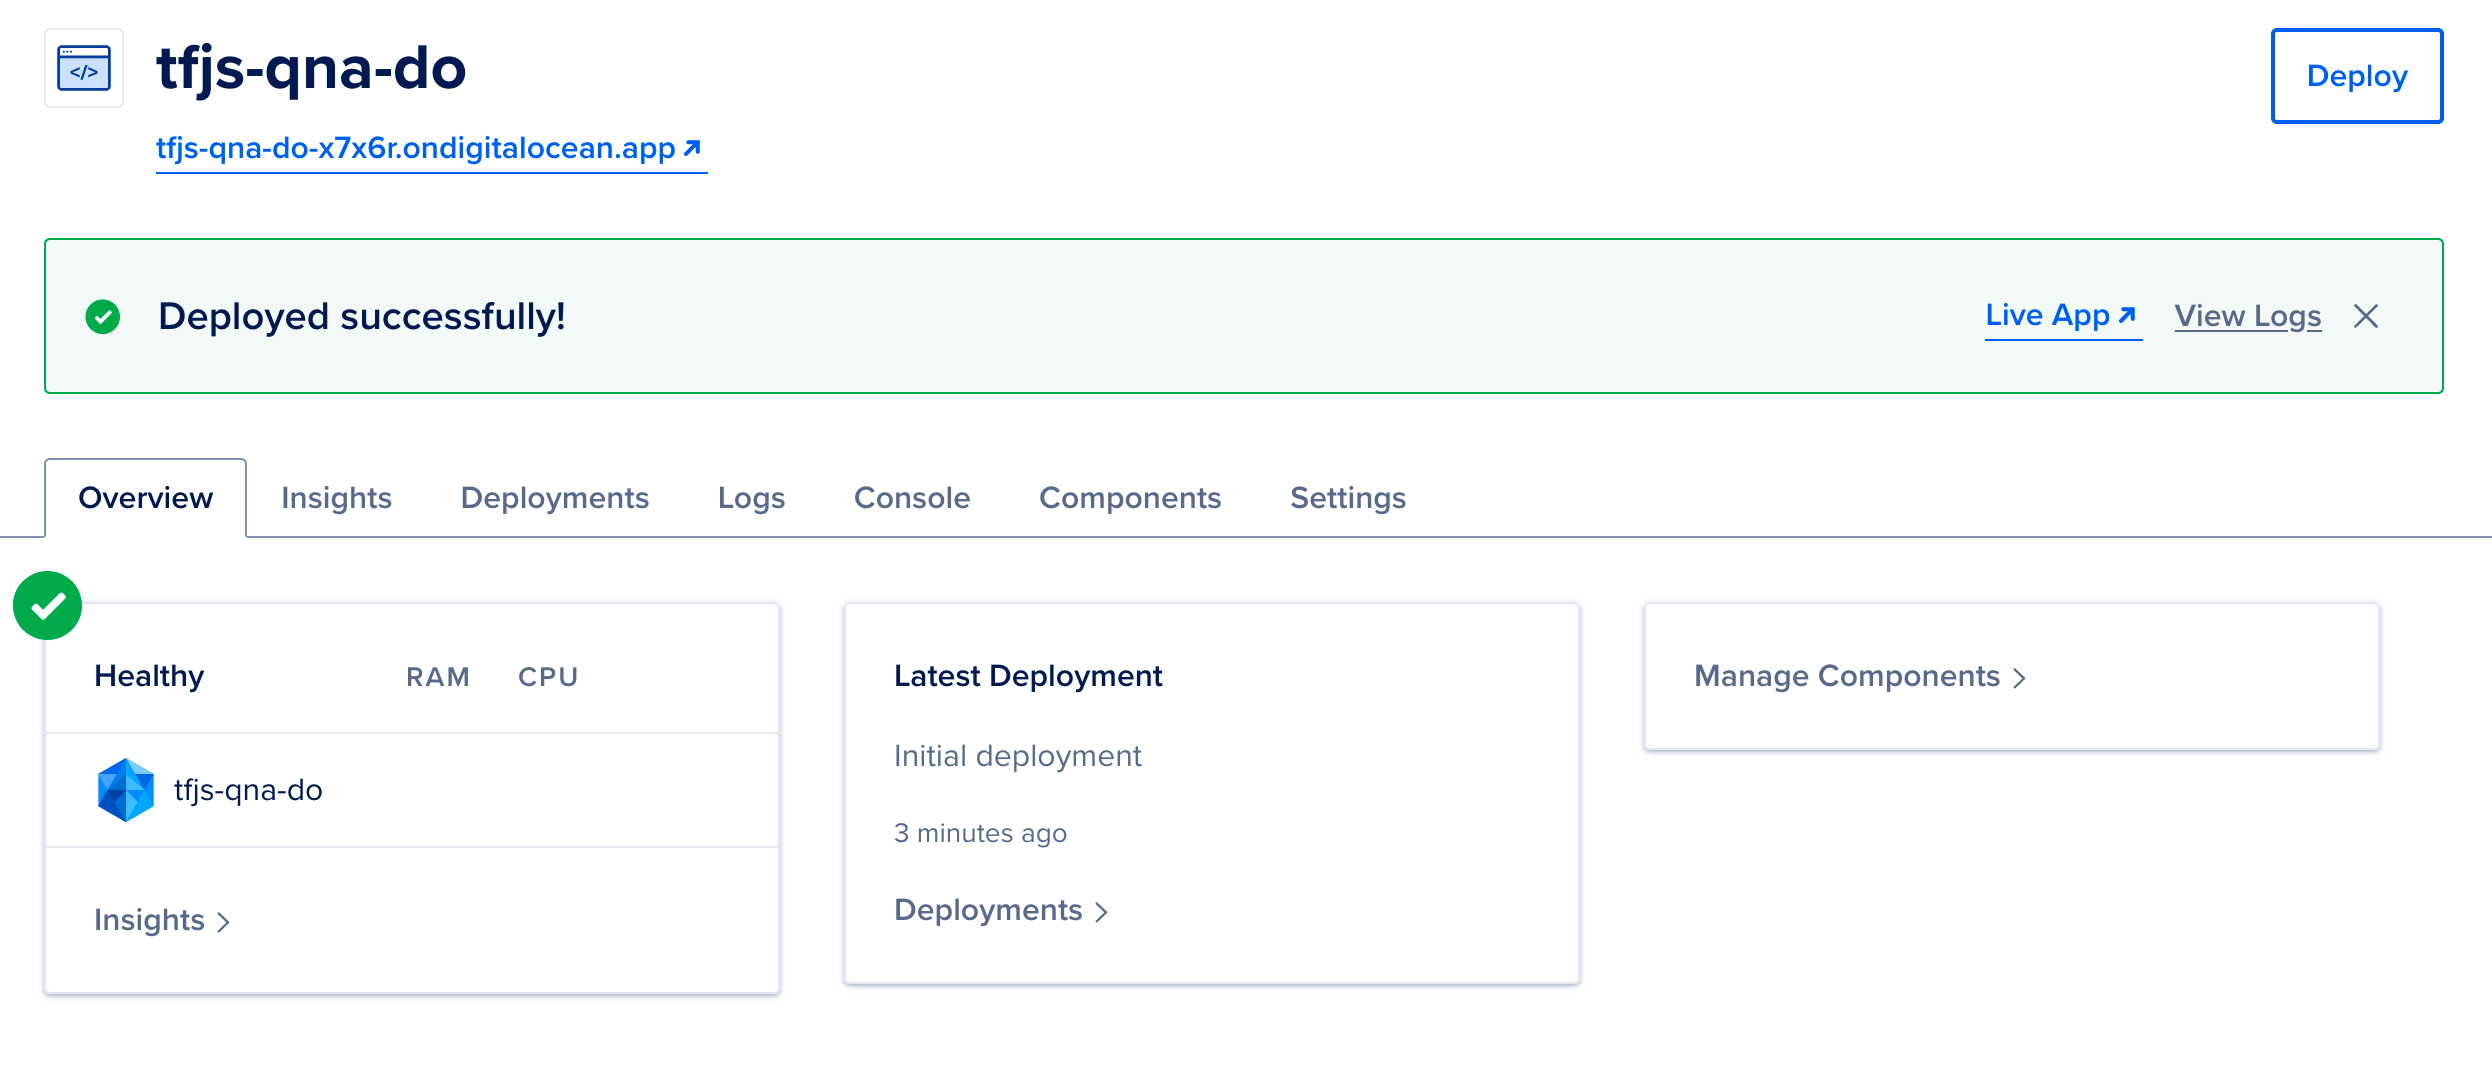Open Insights link in Healthy card

click(162, 920)
